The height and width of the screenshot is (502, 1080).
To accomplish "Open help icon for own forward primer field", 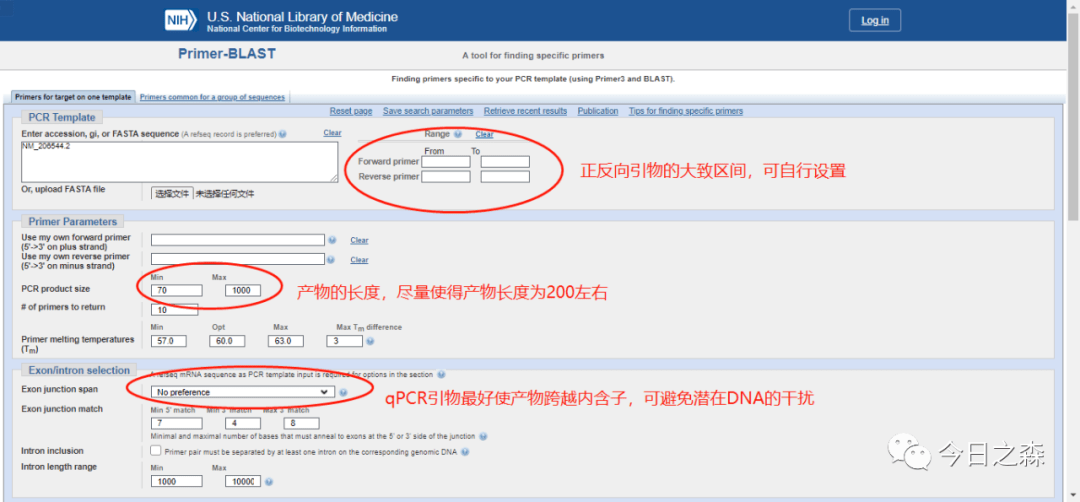I will (x=333, y=240).
